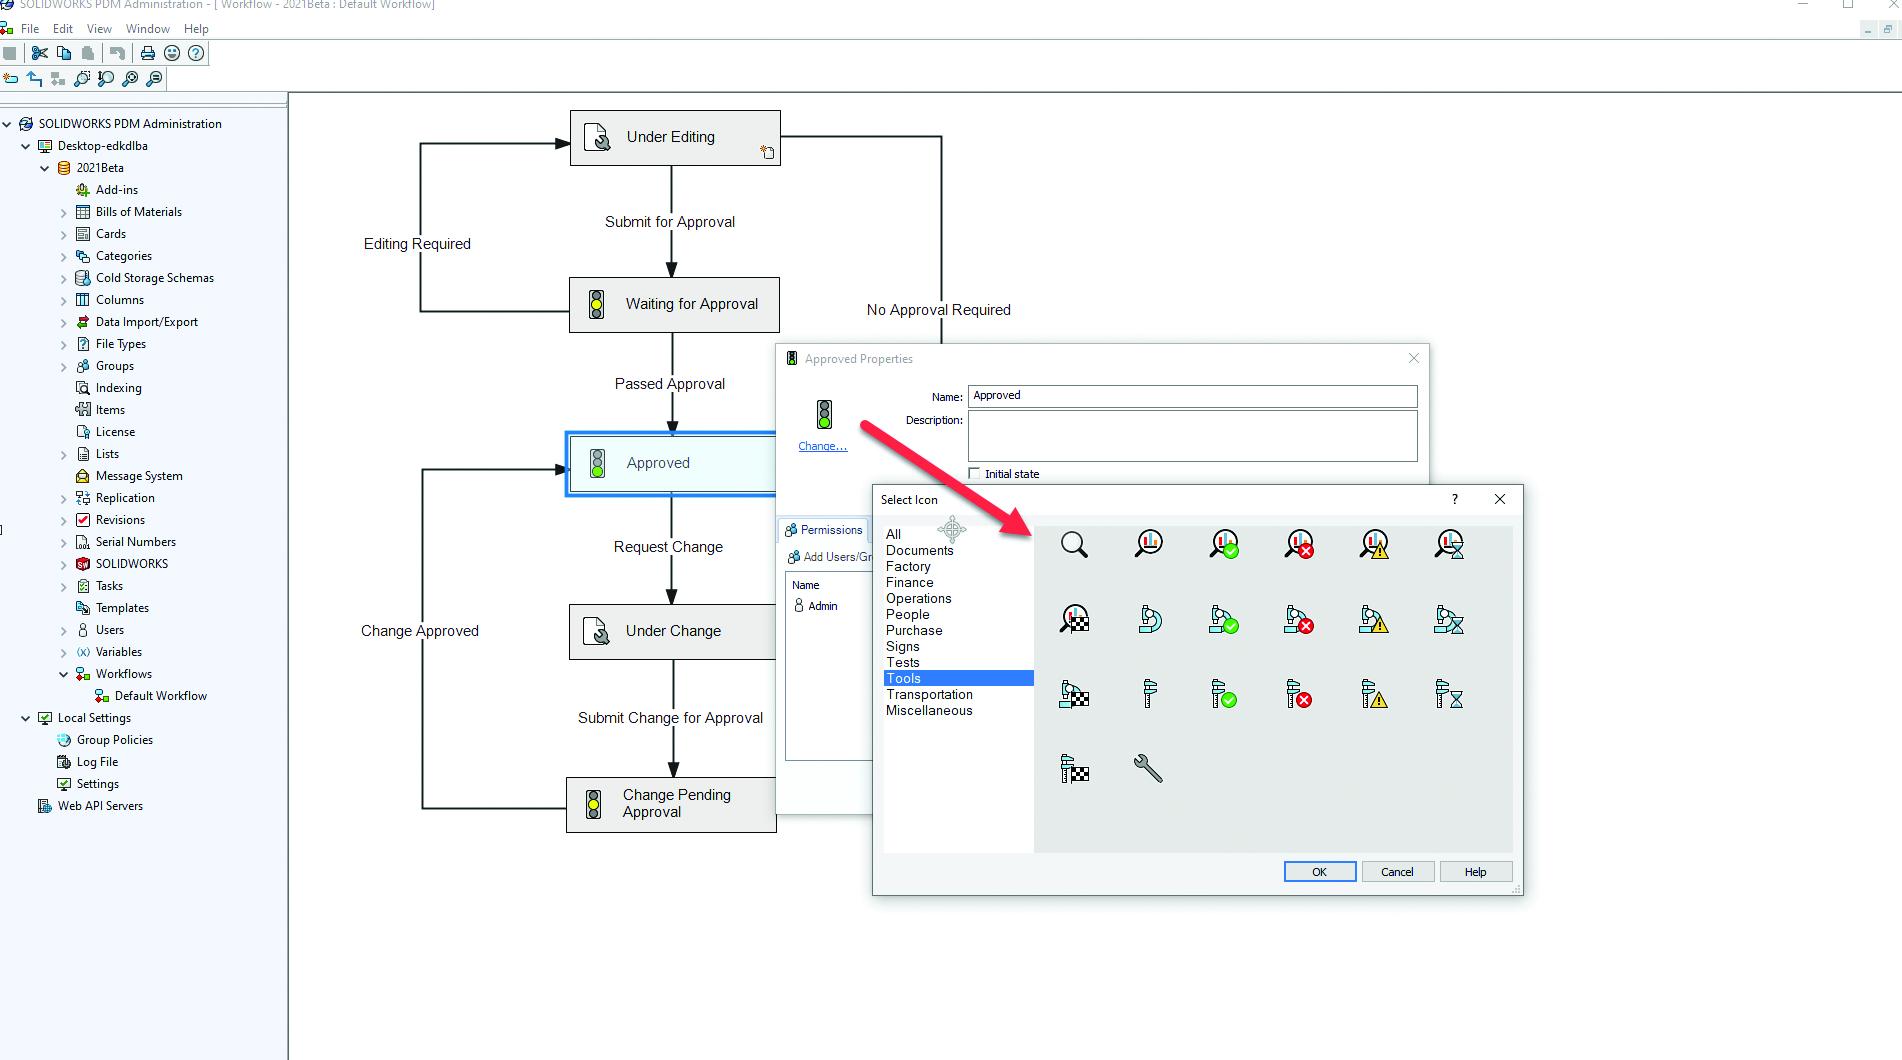Expand the Tasks tree node

coord(64,586)
